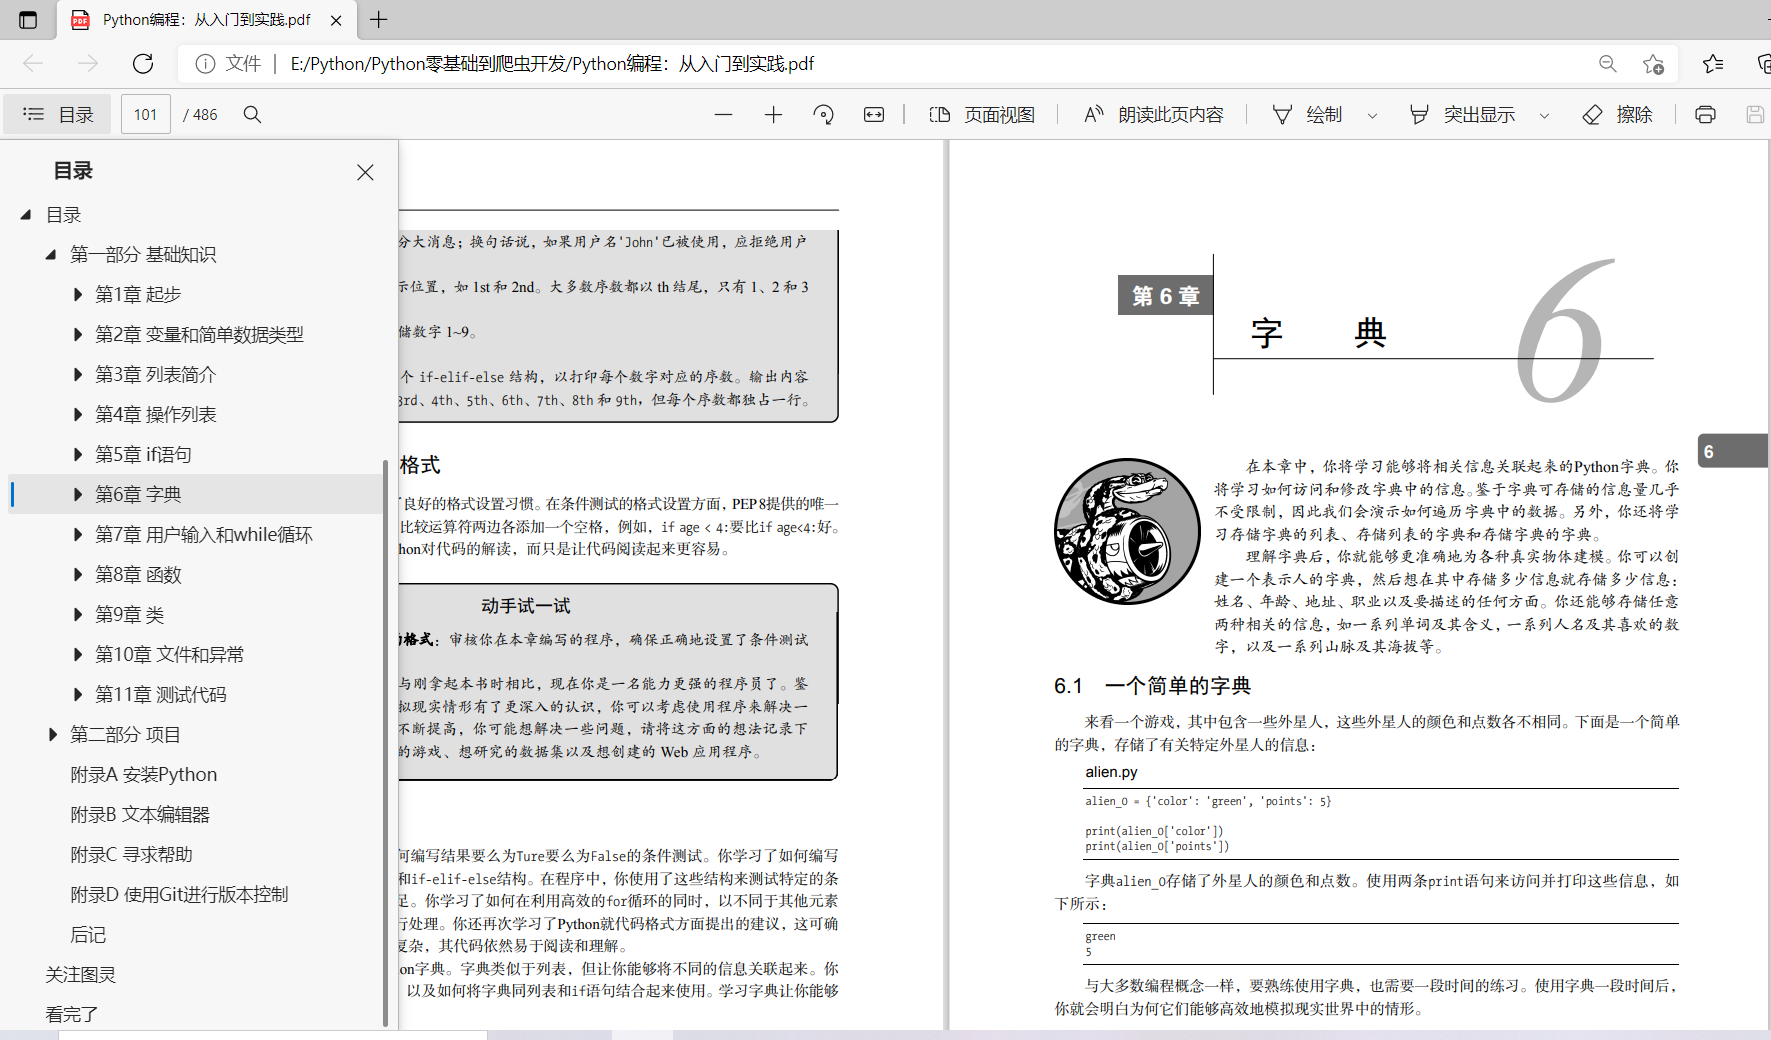Select the 突出显示 highlight tool
The image size is (1771, 1040).
pyautogui.click(x=1462, y=115)
